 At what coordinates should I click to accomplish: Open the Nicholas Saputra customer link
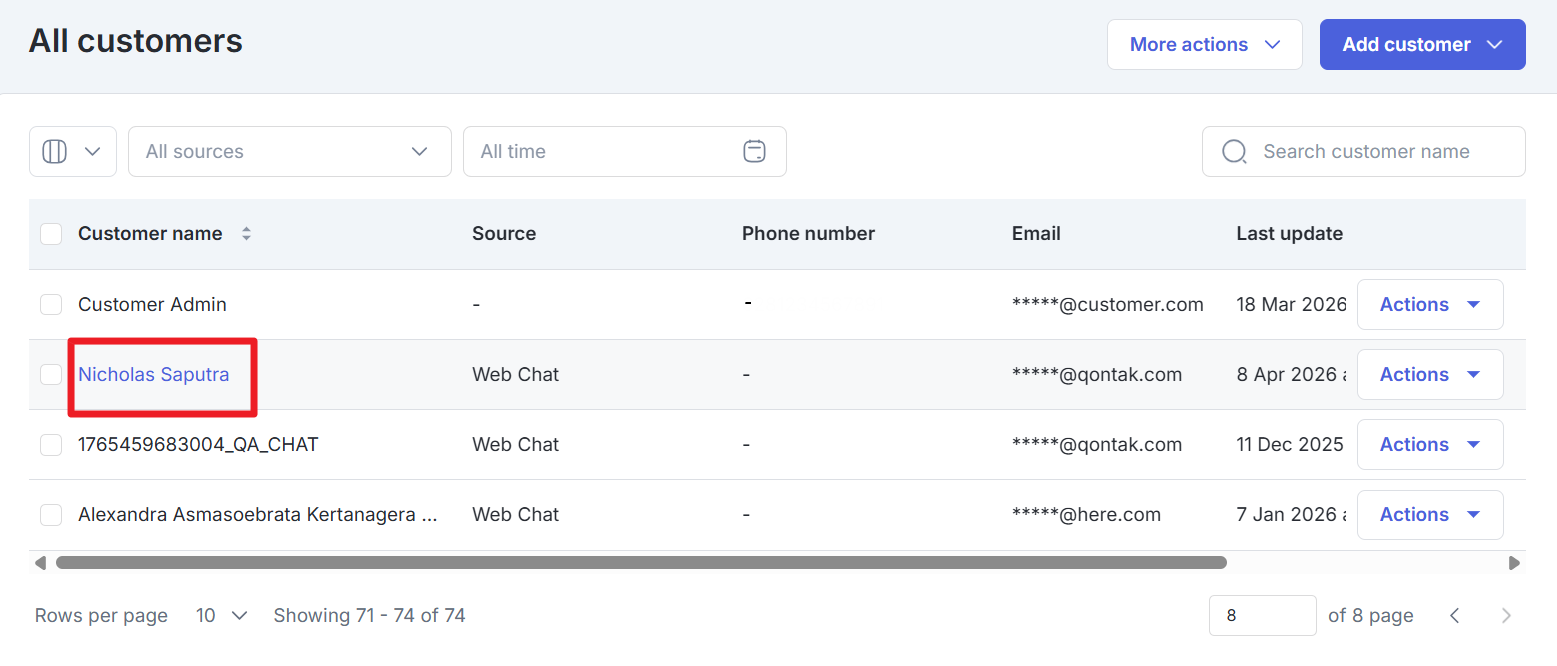coord(154,375)
